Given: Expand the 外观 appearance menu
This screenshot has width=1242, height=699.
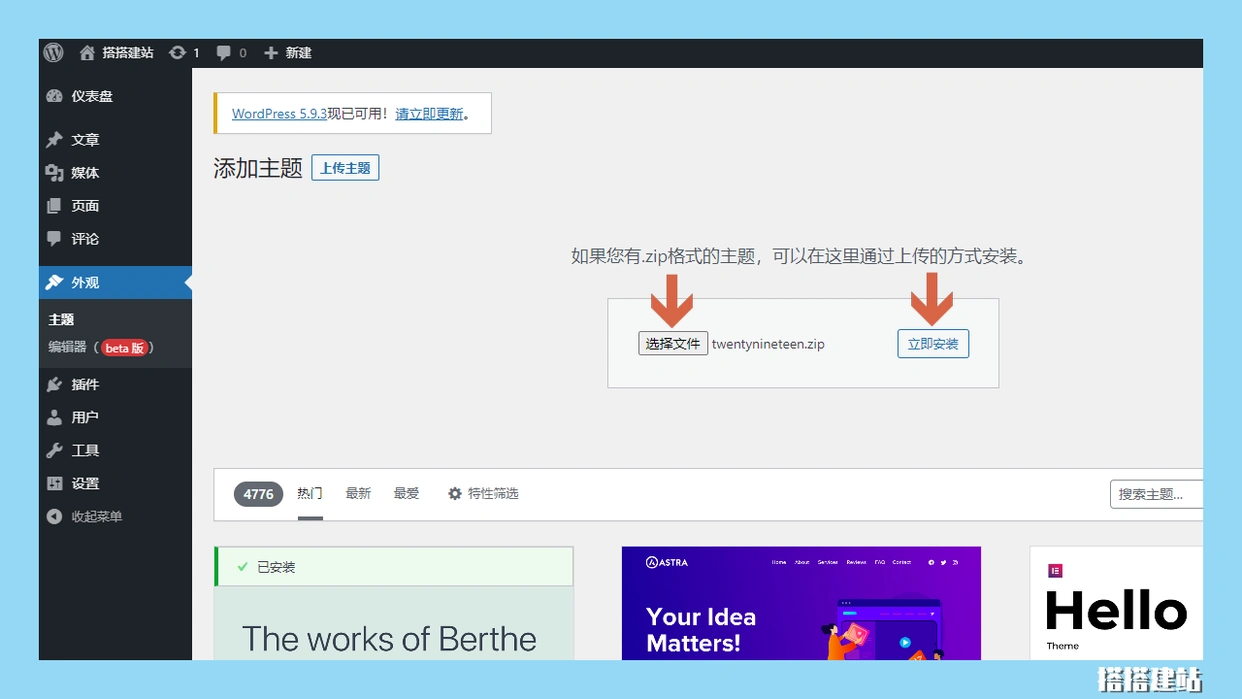Looking at the screenshot, I should [85, 283].
